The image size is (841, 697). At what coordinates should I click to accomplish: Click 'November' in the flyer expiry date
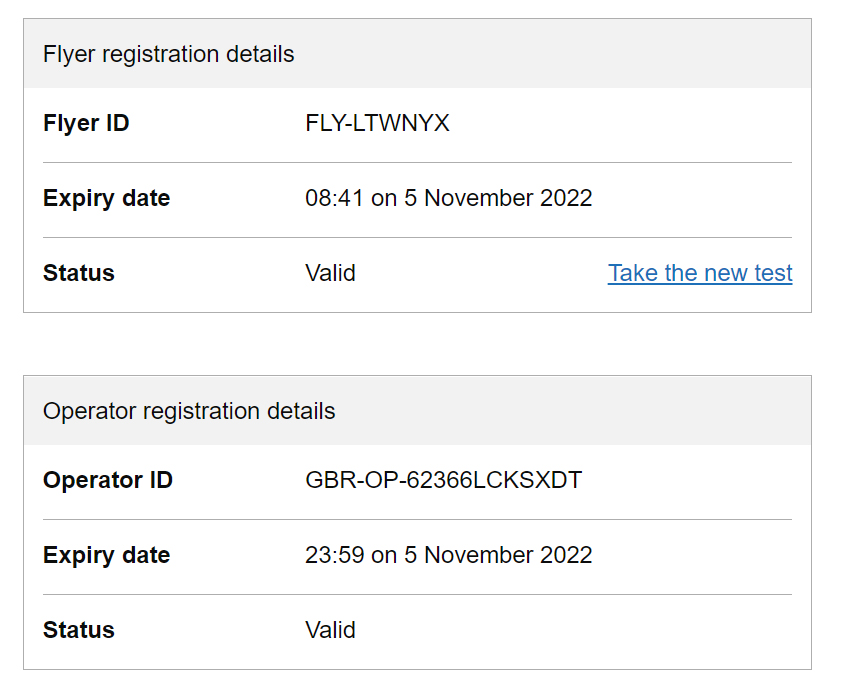[x=478, y=198]
